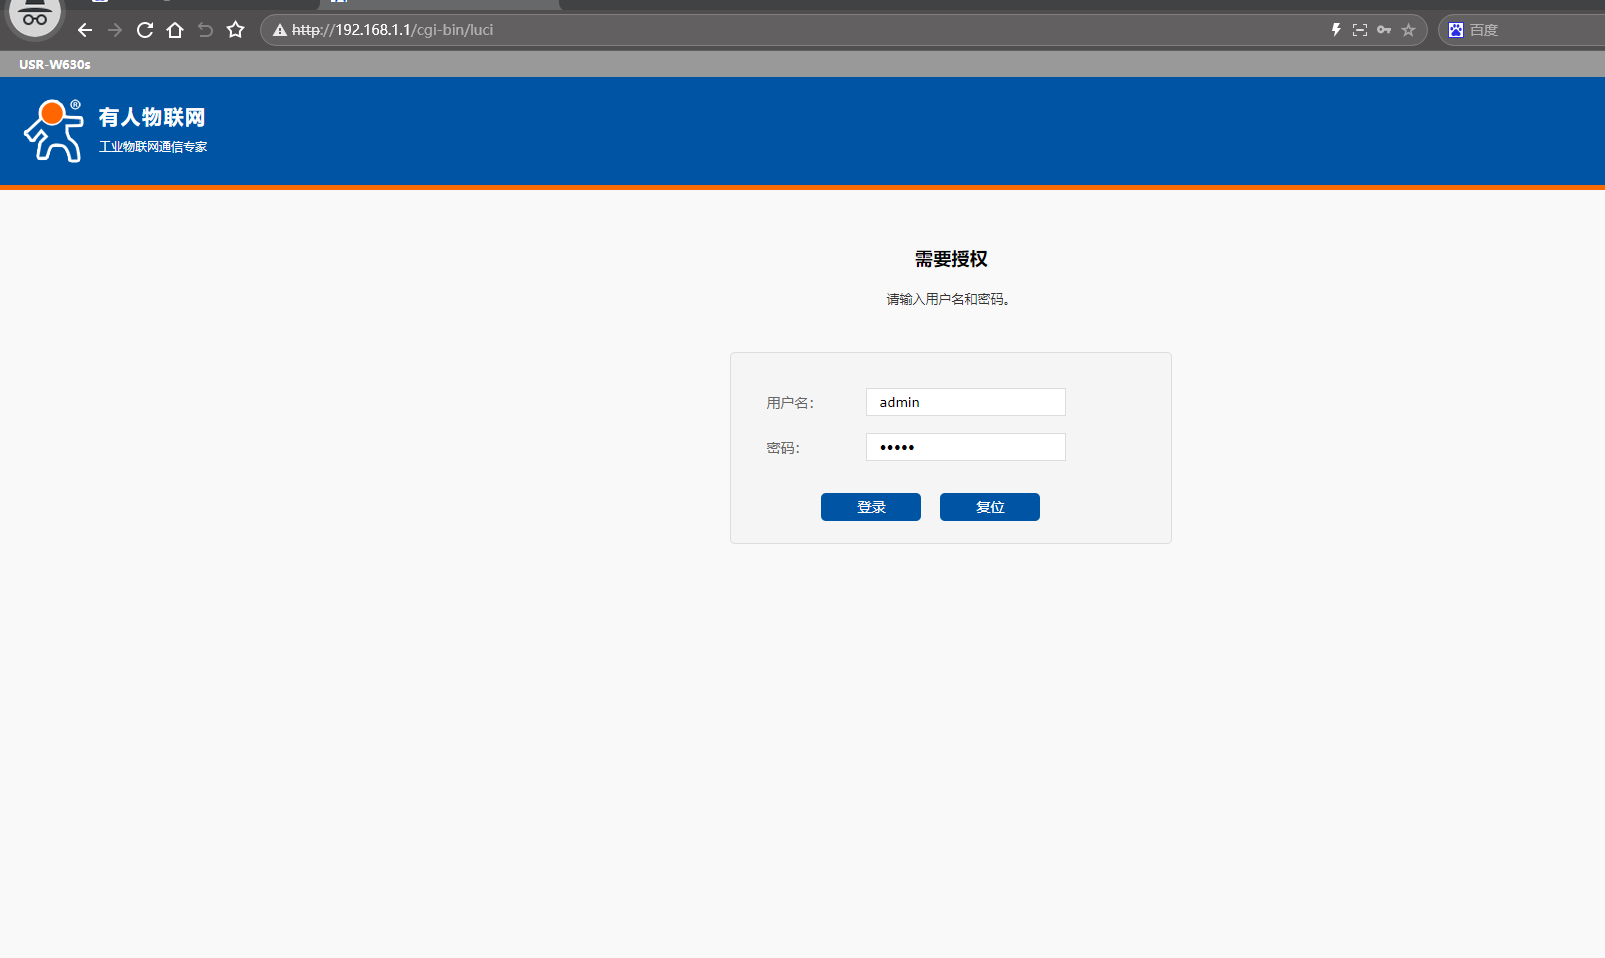Click the 登录 login button
Image resolution: width=1605 pixels, height=958 pixels.
[870, 507]
